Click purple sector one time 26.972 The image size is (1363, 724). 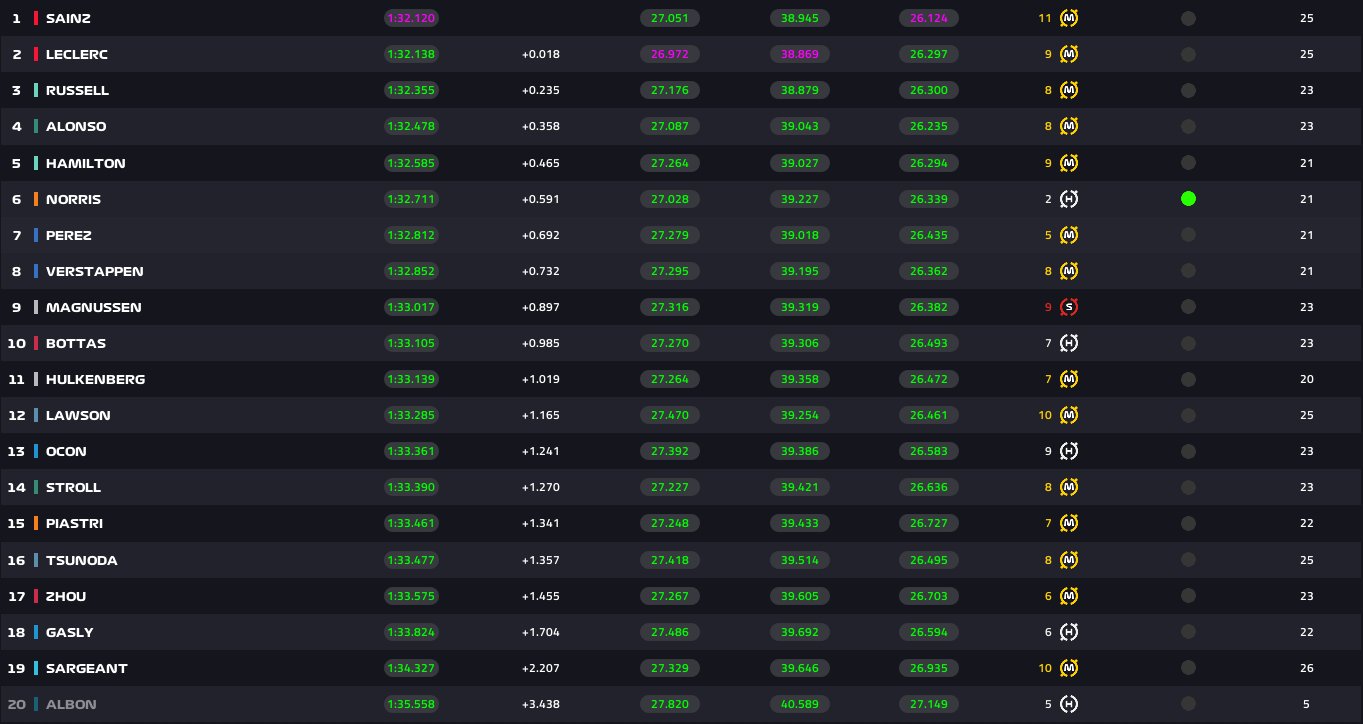pyautogui.click(x=670, y=54)
